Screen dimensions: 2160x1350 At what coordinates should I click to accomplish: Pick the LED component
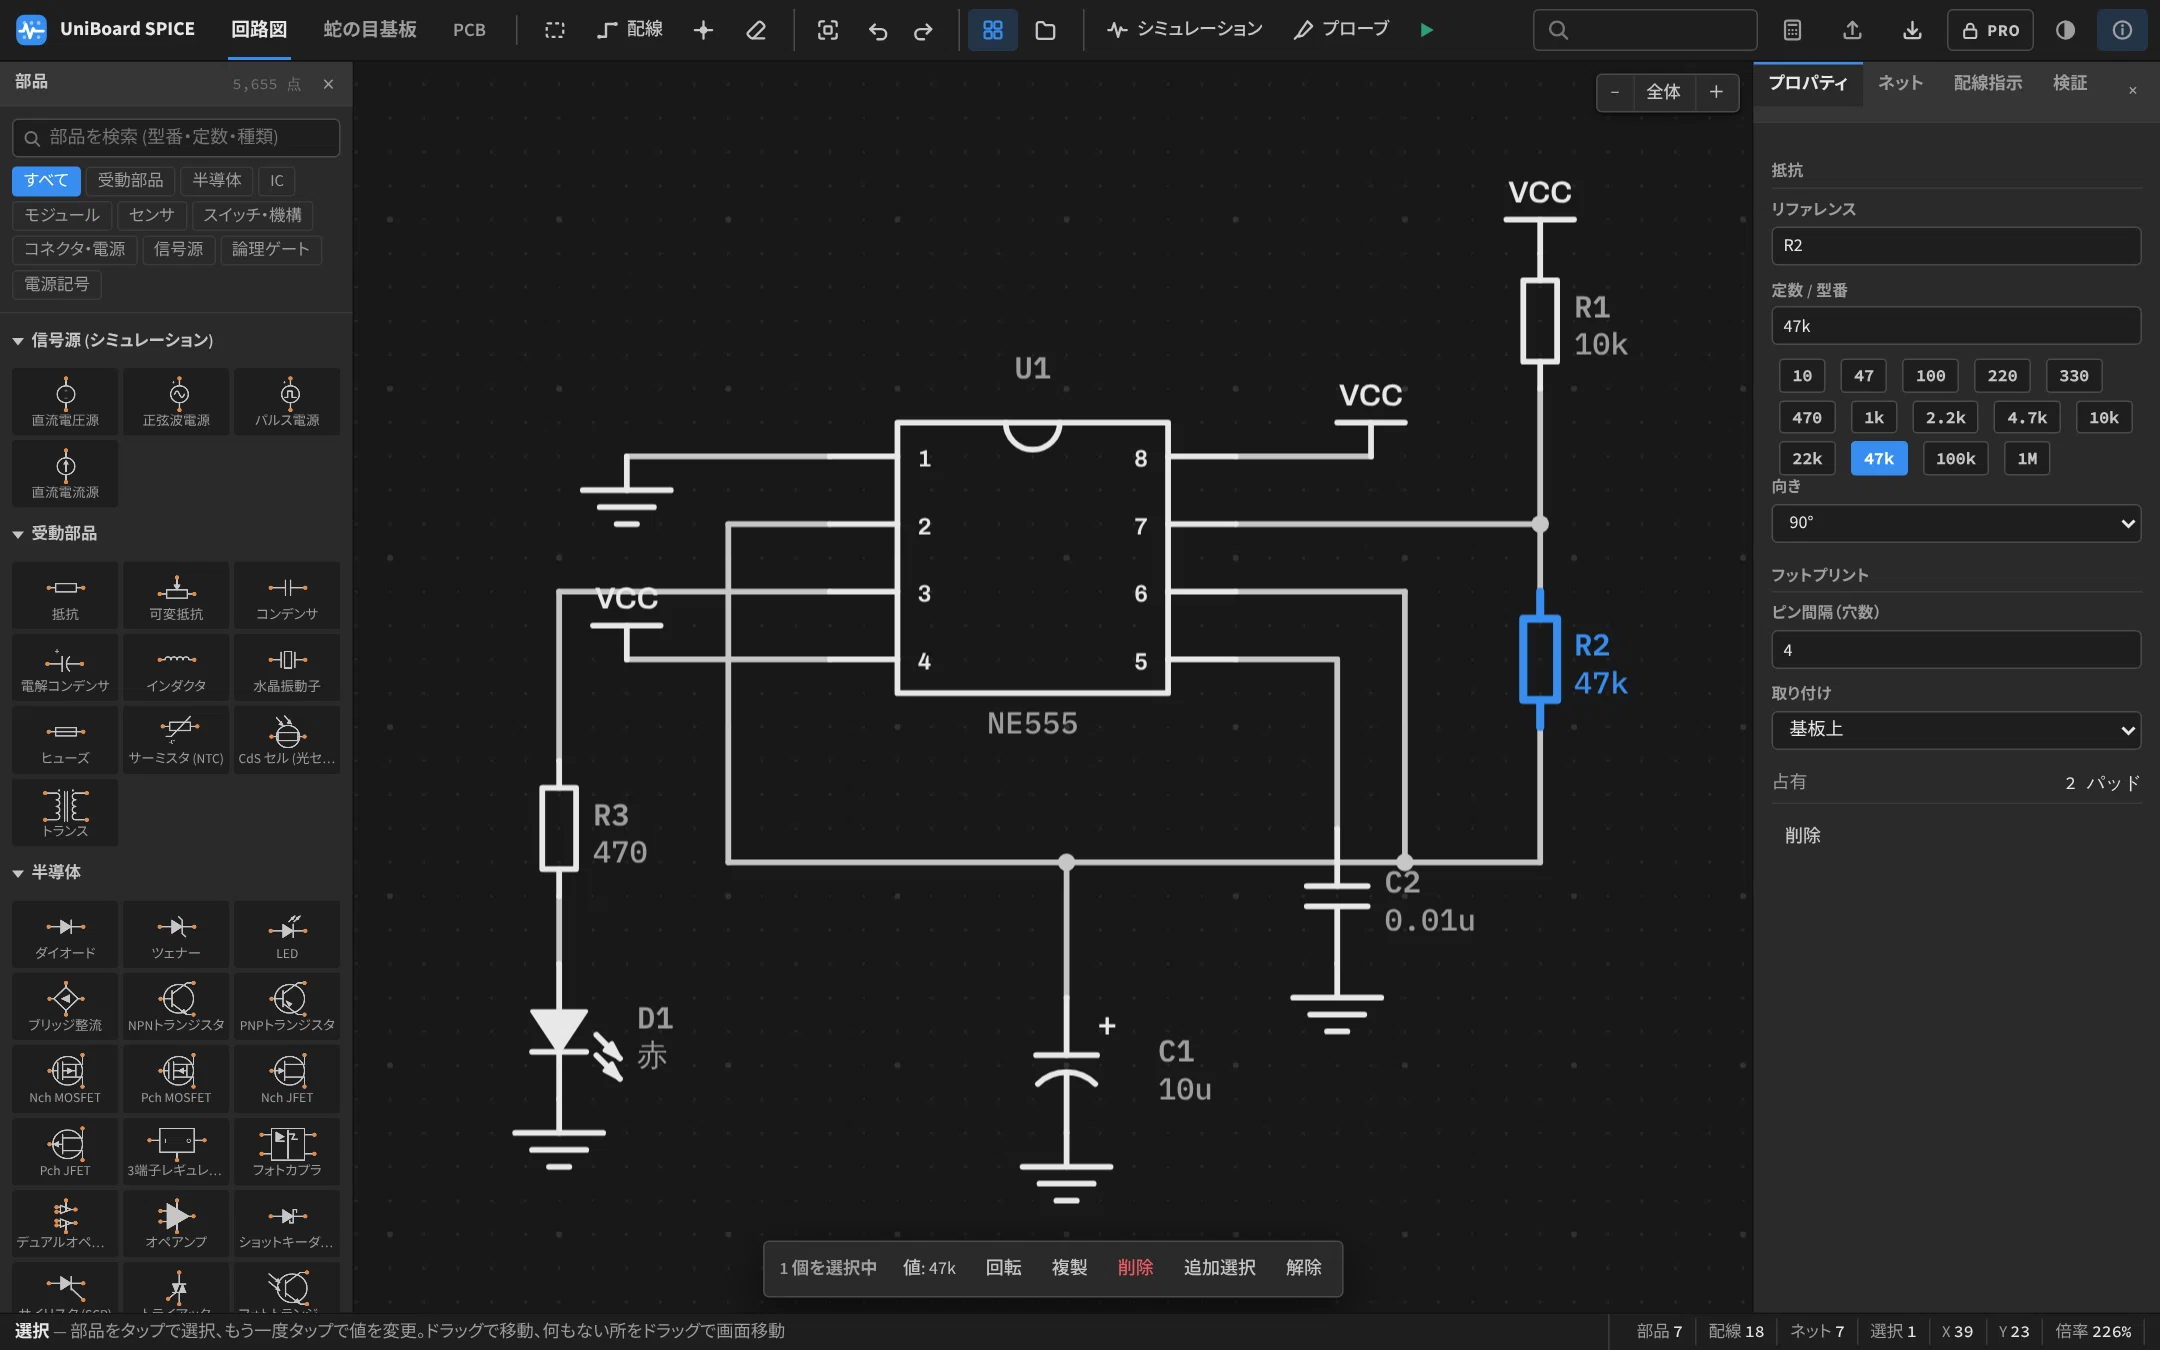click(287, 935)
